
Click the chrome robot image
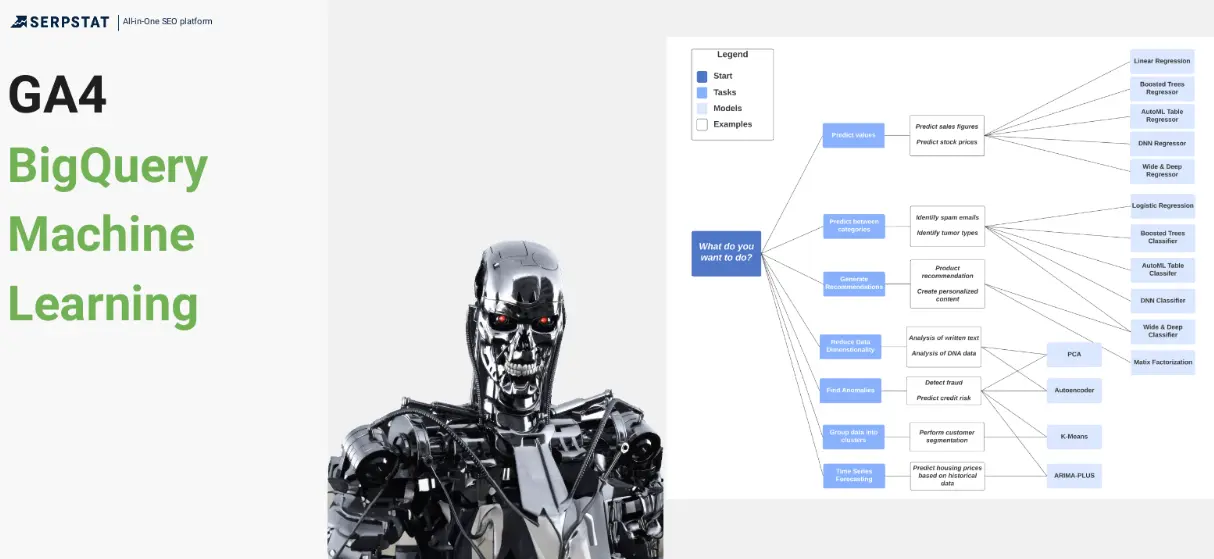pyautogui.click(x=496, y=400)
